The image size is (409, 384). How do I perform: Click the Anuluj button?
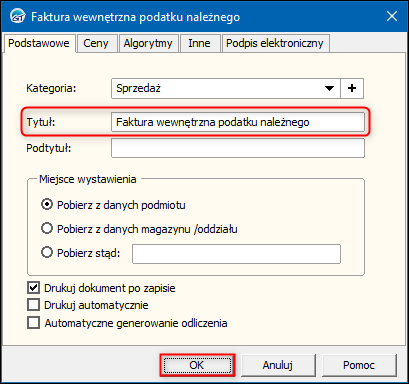[x=278, y=365]
